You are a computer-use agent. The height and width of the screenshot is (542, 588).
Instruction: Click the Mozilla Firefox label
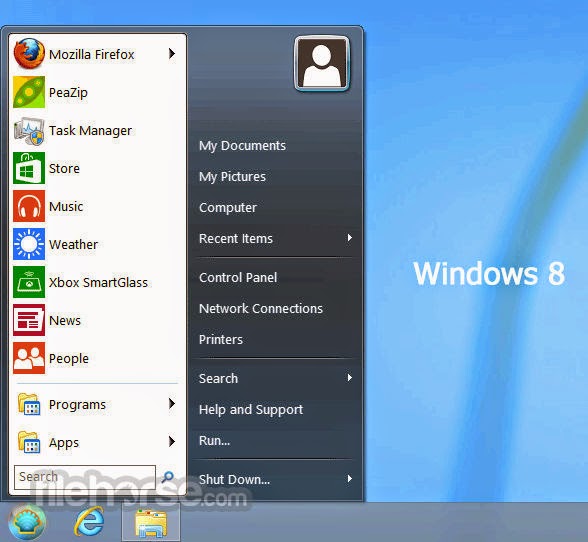tap(92, 55)
